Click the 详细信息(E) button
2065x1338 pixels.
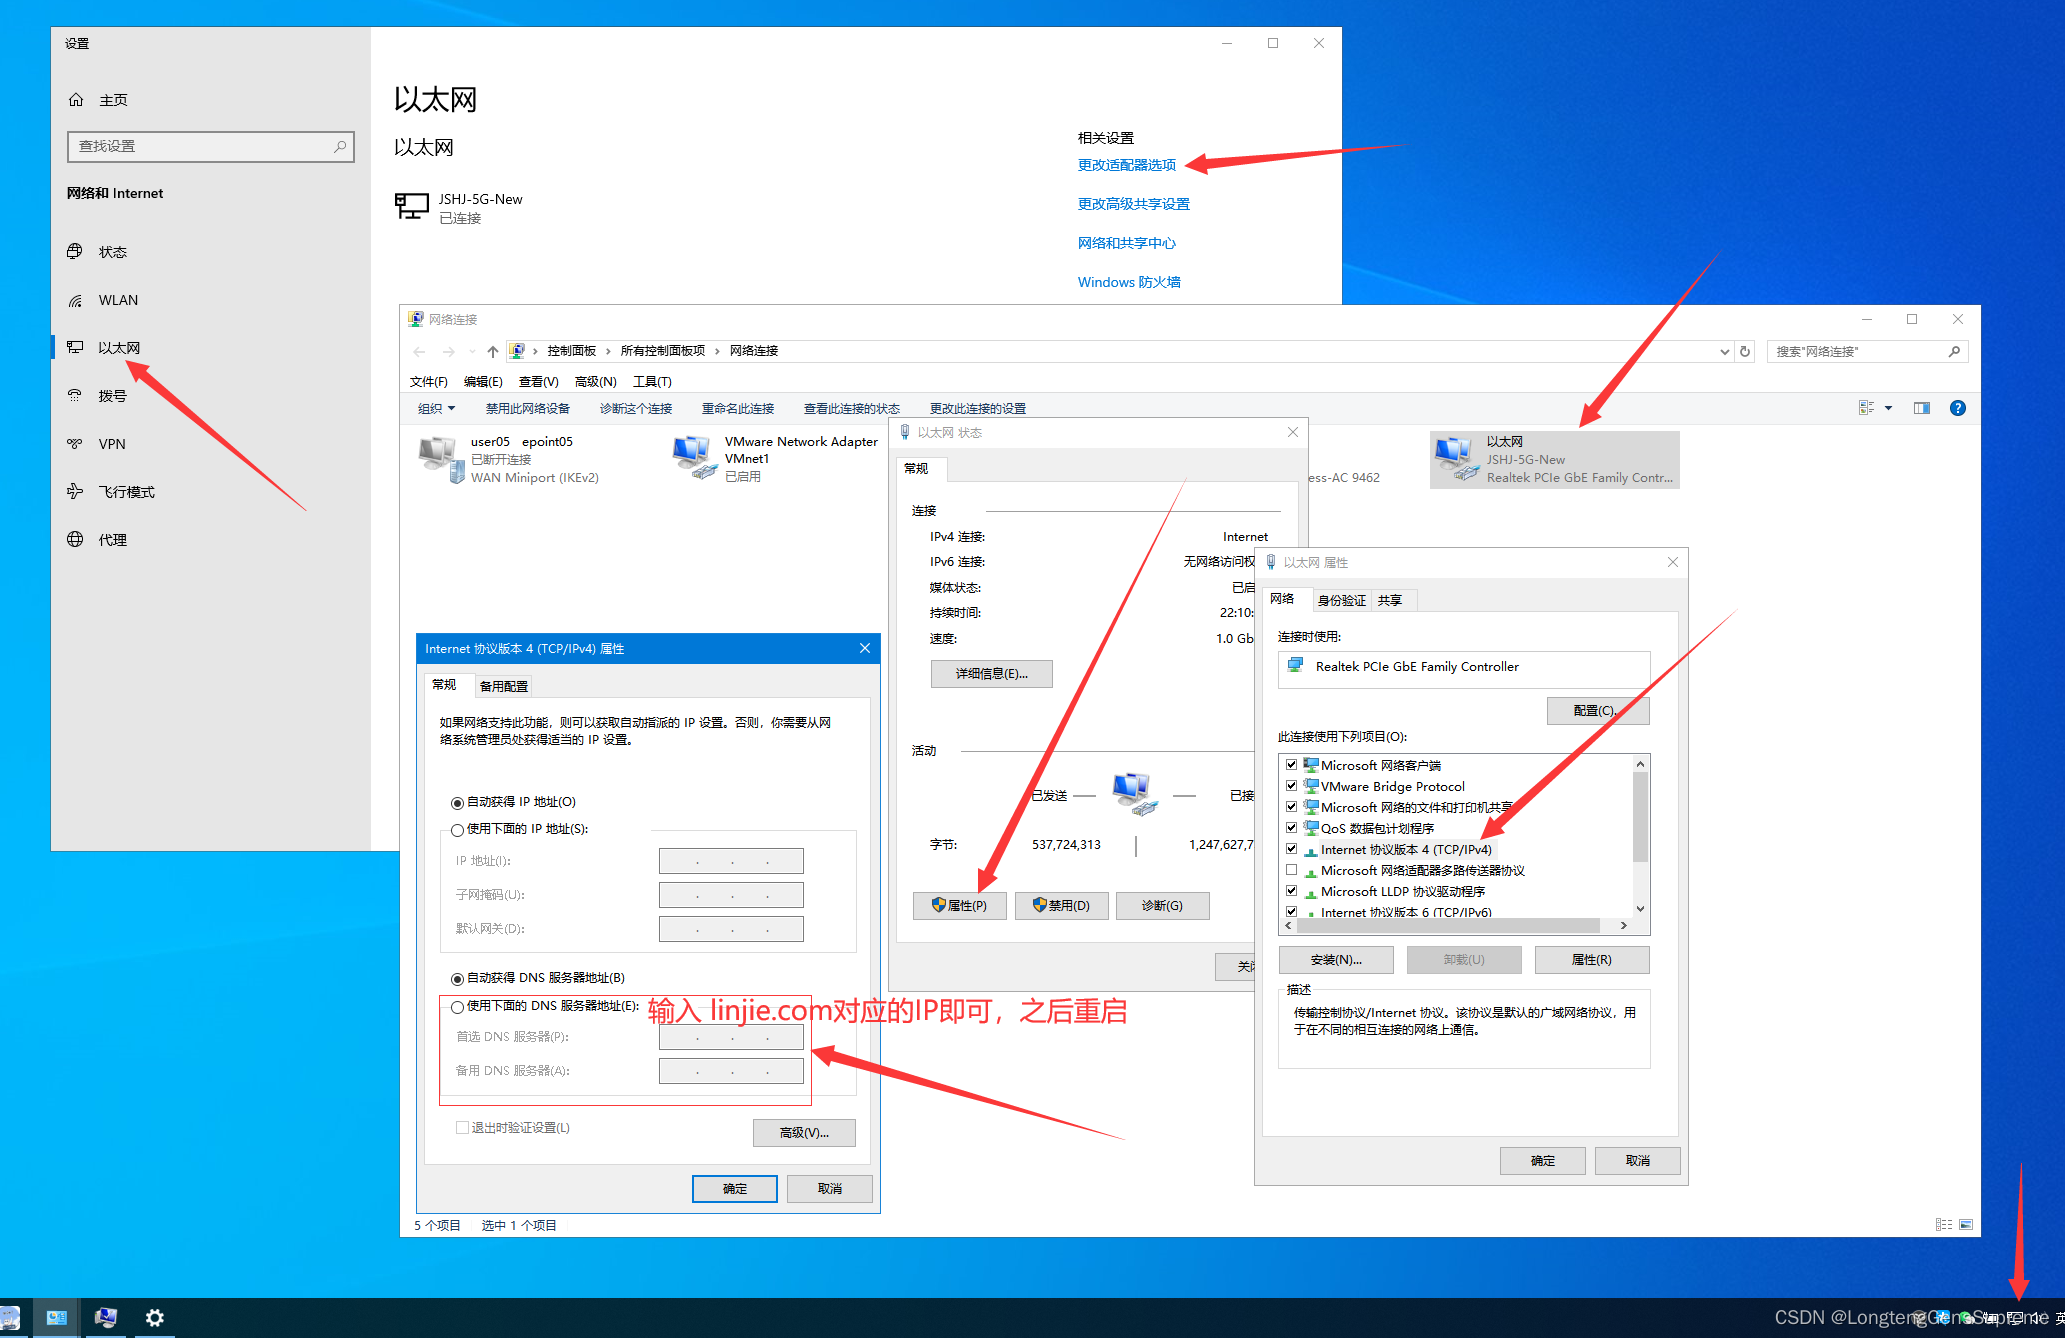coord(991,673)
